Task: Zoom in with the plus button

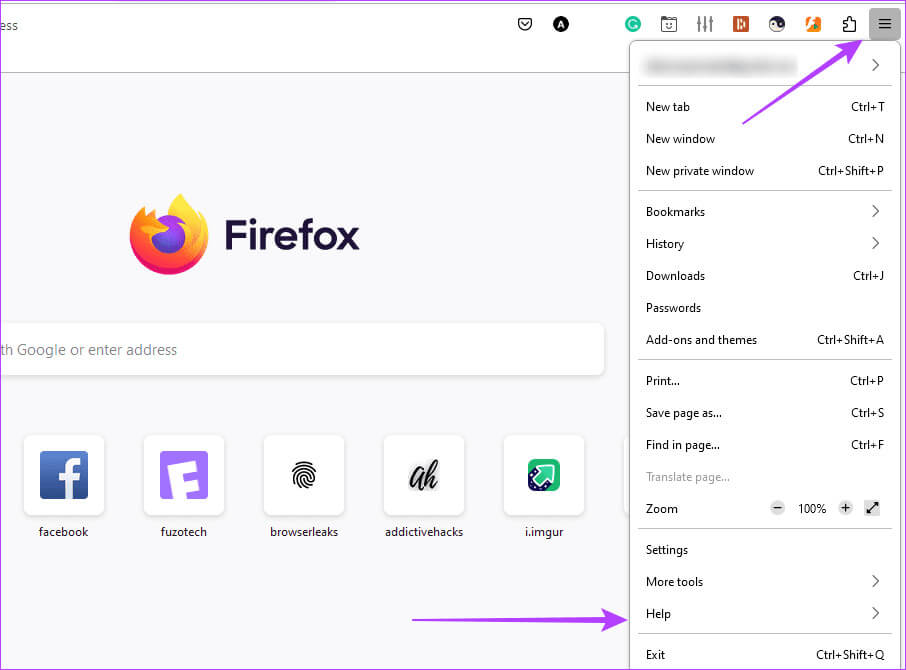Action: click(845, 508)
